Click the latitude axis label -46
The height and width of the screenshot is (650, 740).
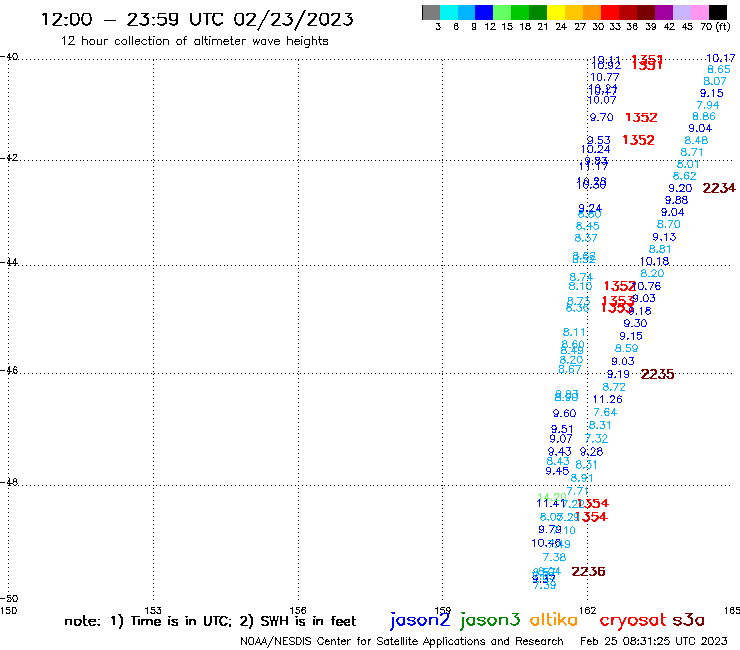coord(9,370)
